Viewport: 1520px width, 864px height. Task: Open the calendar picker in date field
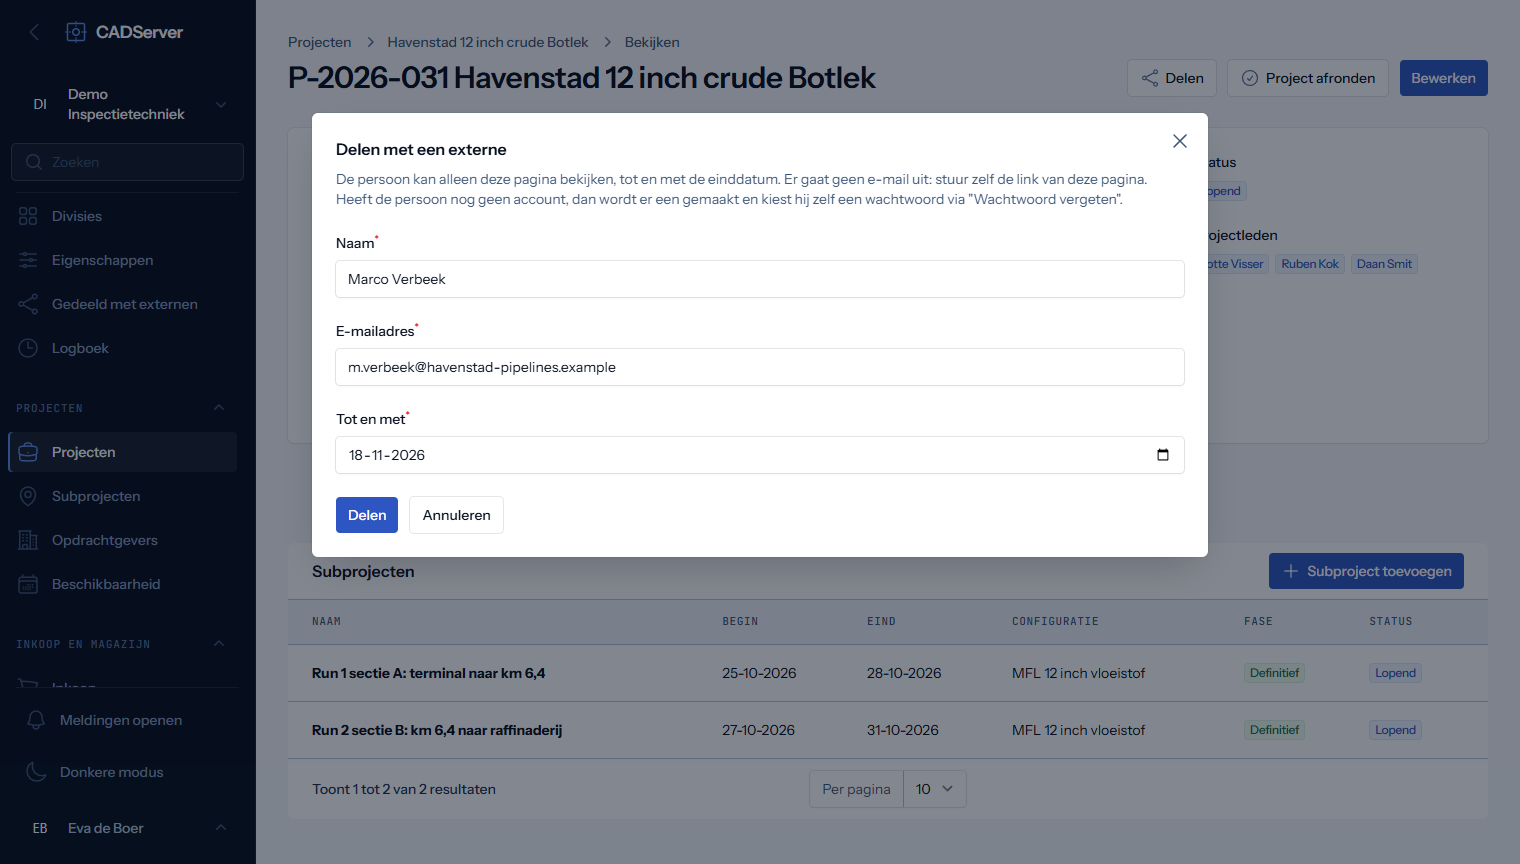[x=1163, y=455]
